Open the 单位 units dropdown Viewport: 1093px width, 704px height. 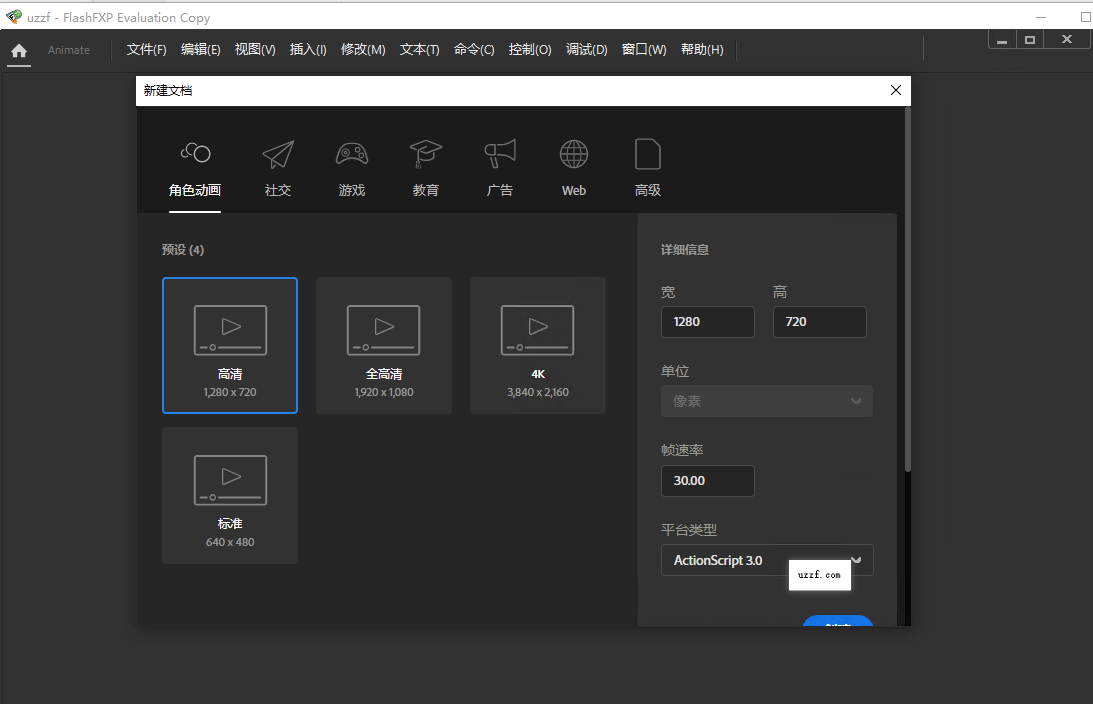(766, 401)
